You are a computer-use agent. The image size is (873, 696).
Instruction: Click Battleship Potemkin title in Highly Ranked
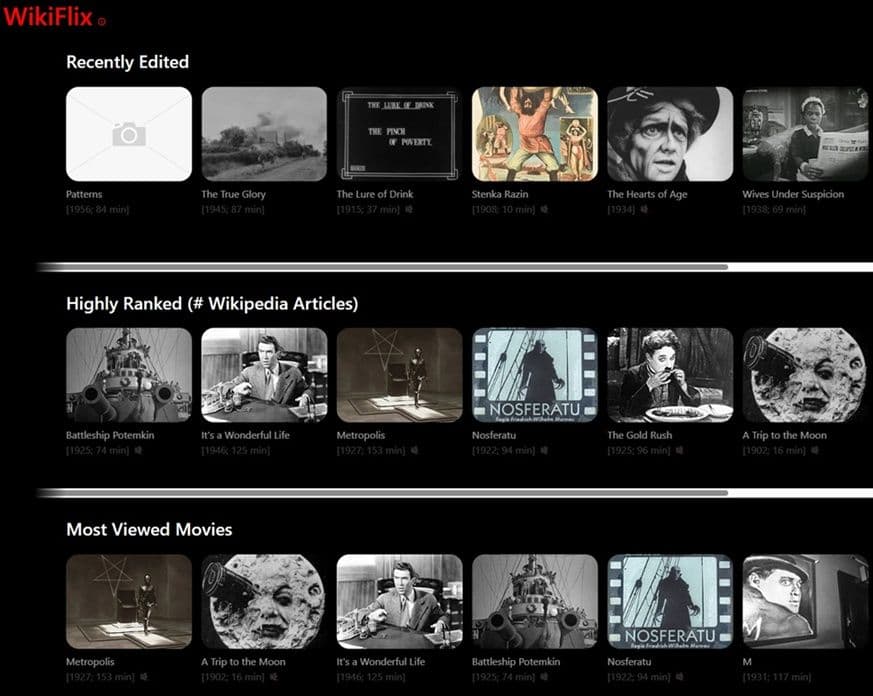pyautogui.click(x=110, y=435)
